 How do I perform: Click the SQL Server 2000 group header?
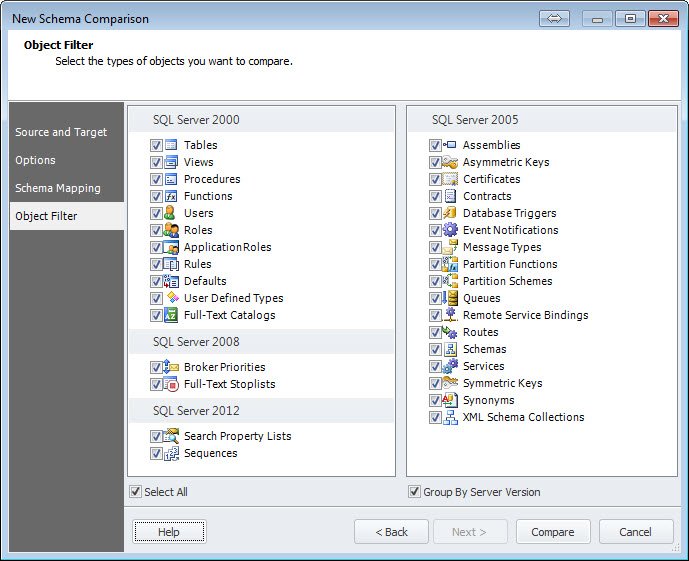(262, 120)
